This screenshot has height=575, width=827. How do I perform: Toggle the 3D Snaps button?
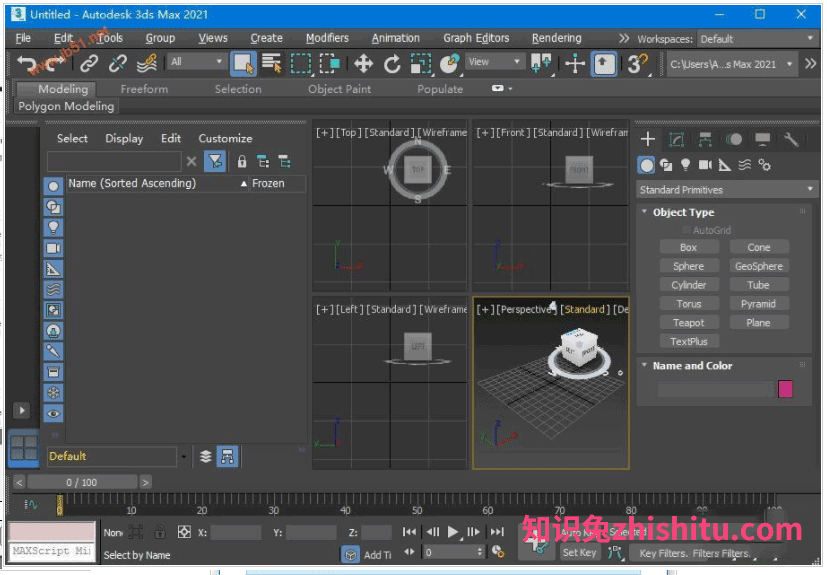[637, 64]
